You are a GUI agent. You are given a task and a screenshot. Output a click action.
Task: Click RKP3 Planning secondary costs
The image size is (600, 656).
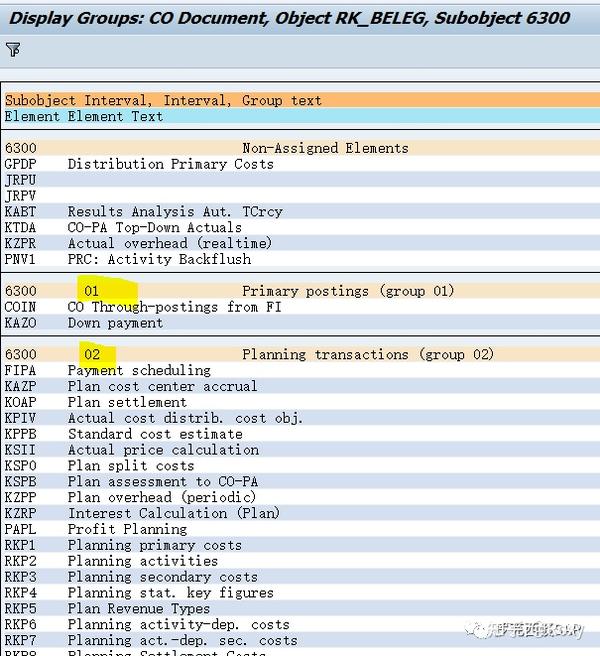[x=301, y=577]
